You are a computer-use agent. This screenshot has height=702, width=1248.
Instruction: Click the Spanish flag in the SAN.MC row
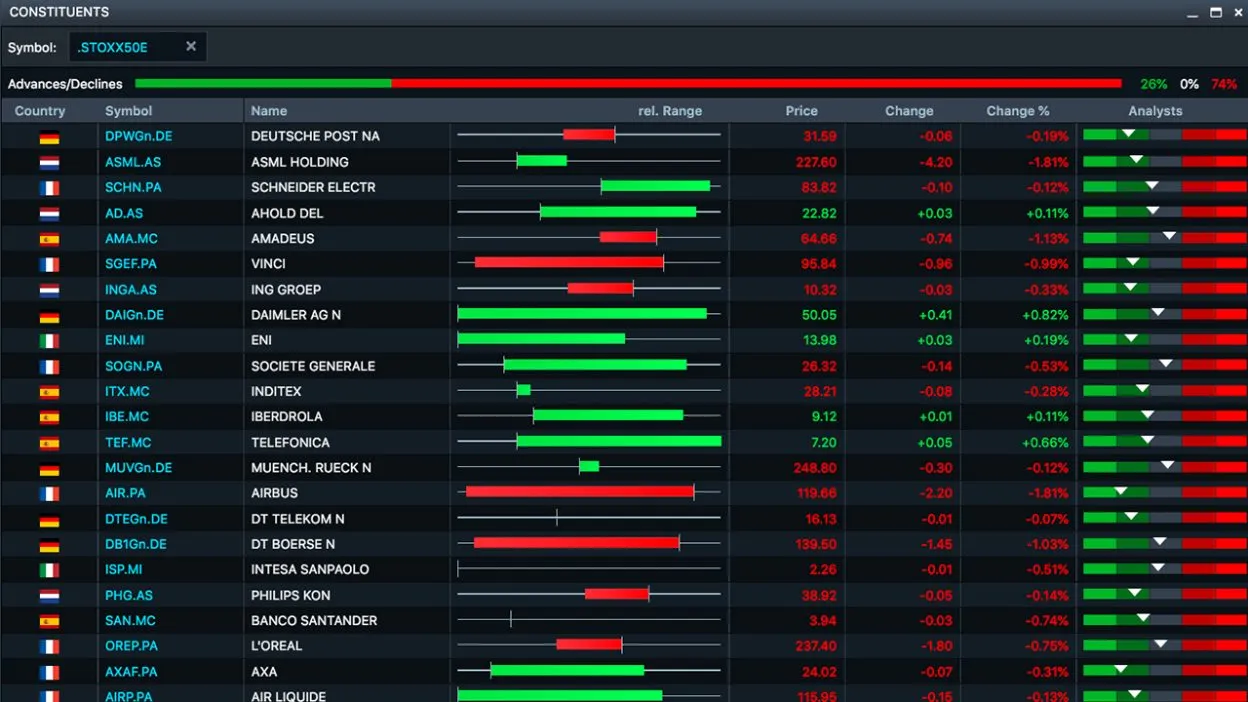tap(49, 621)
